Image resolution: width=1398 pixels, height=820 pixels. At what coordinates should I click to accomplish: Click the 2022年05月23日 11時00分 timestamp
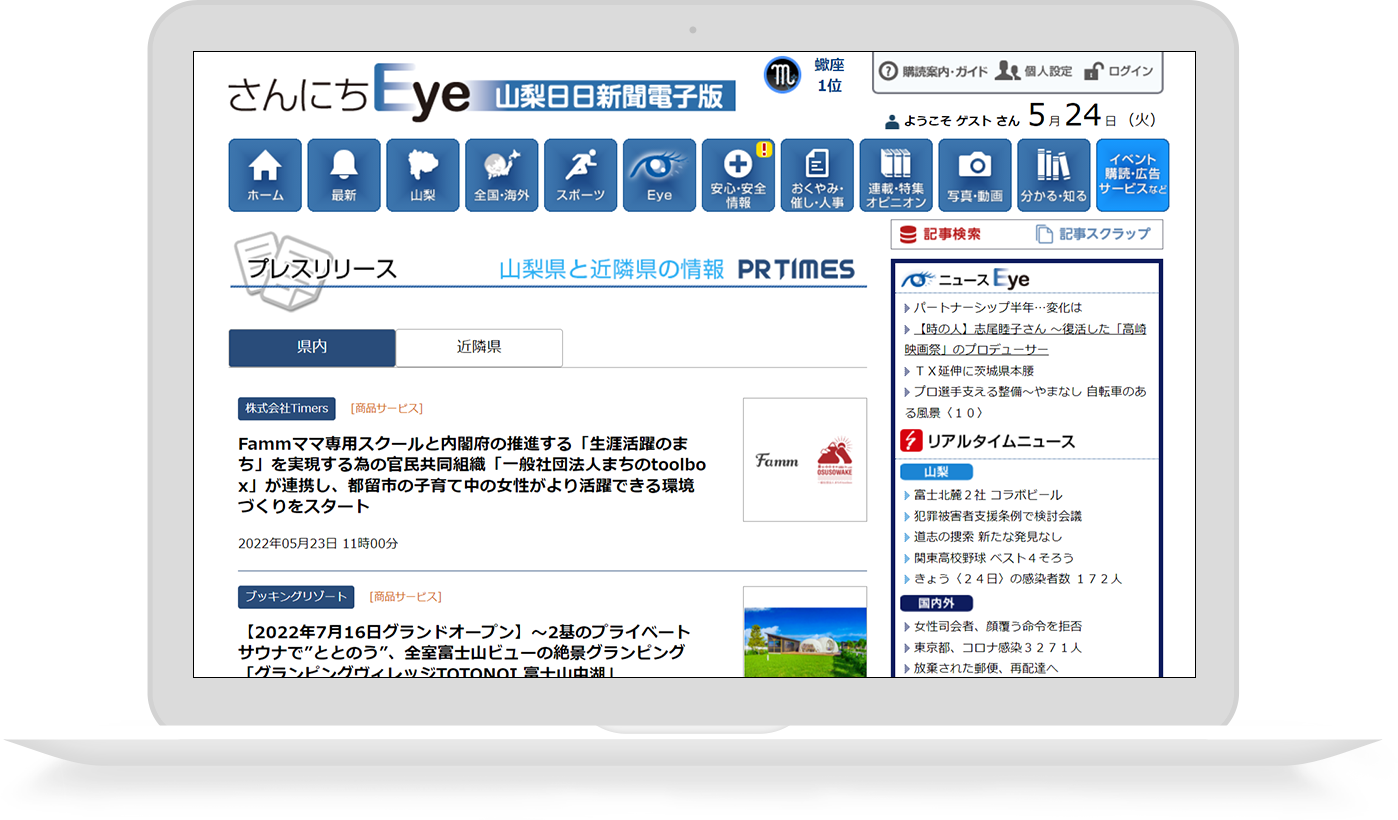(x=318, y=544)
